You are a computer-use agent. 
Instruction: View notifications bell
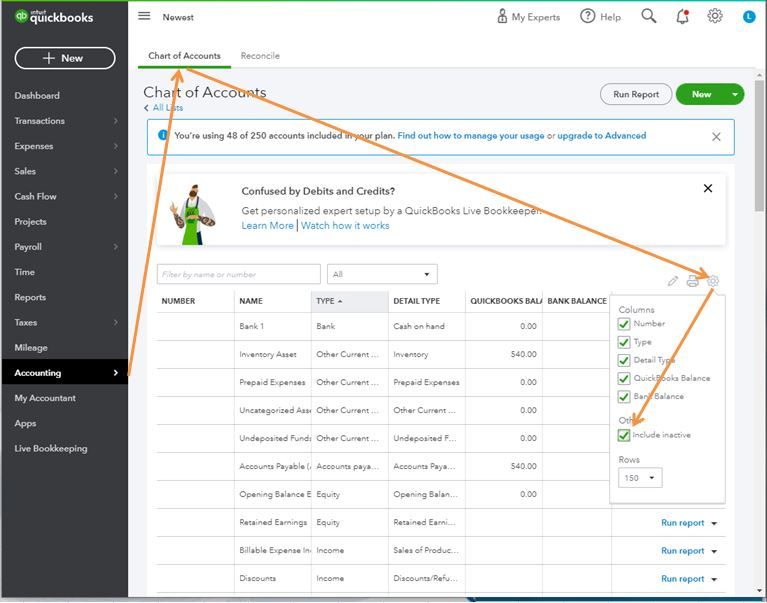click(682, 16)
